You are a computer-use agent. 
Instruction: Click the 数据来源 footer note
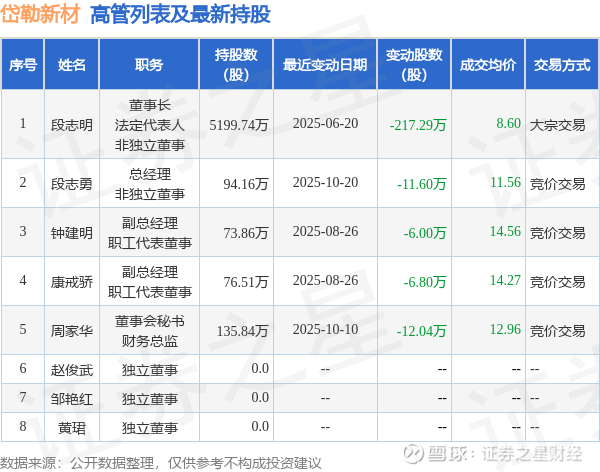161,463
